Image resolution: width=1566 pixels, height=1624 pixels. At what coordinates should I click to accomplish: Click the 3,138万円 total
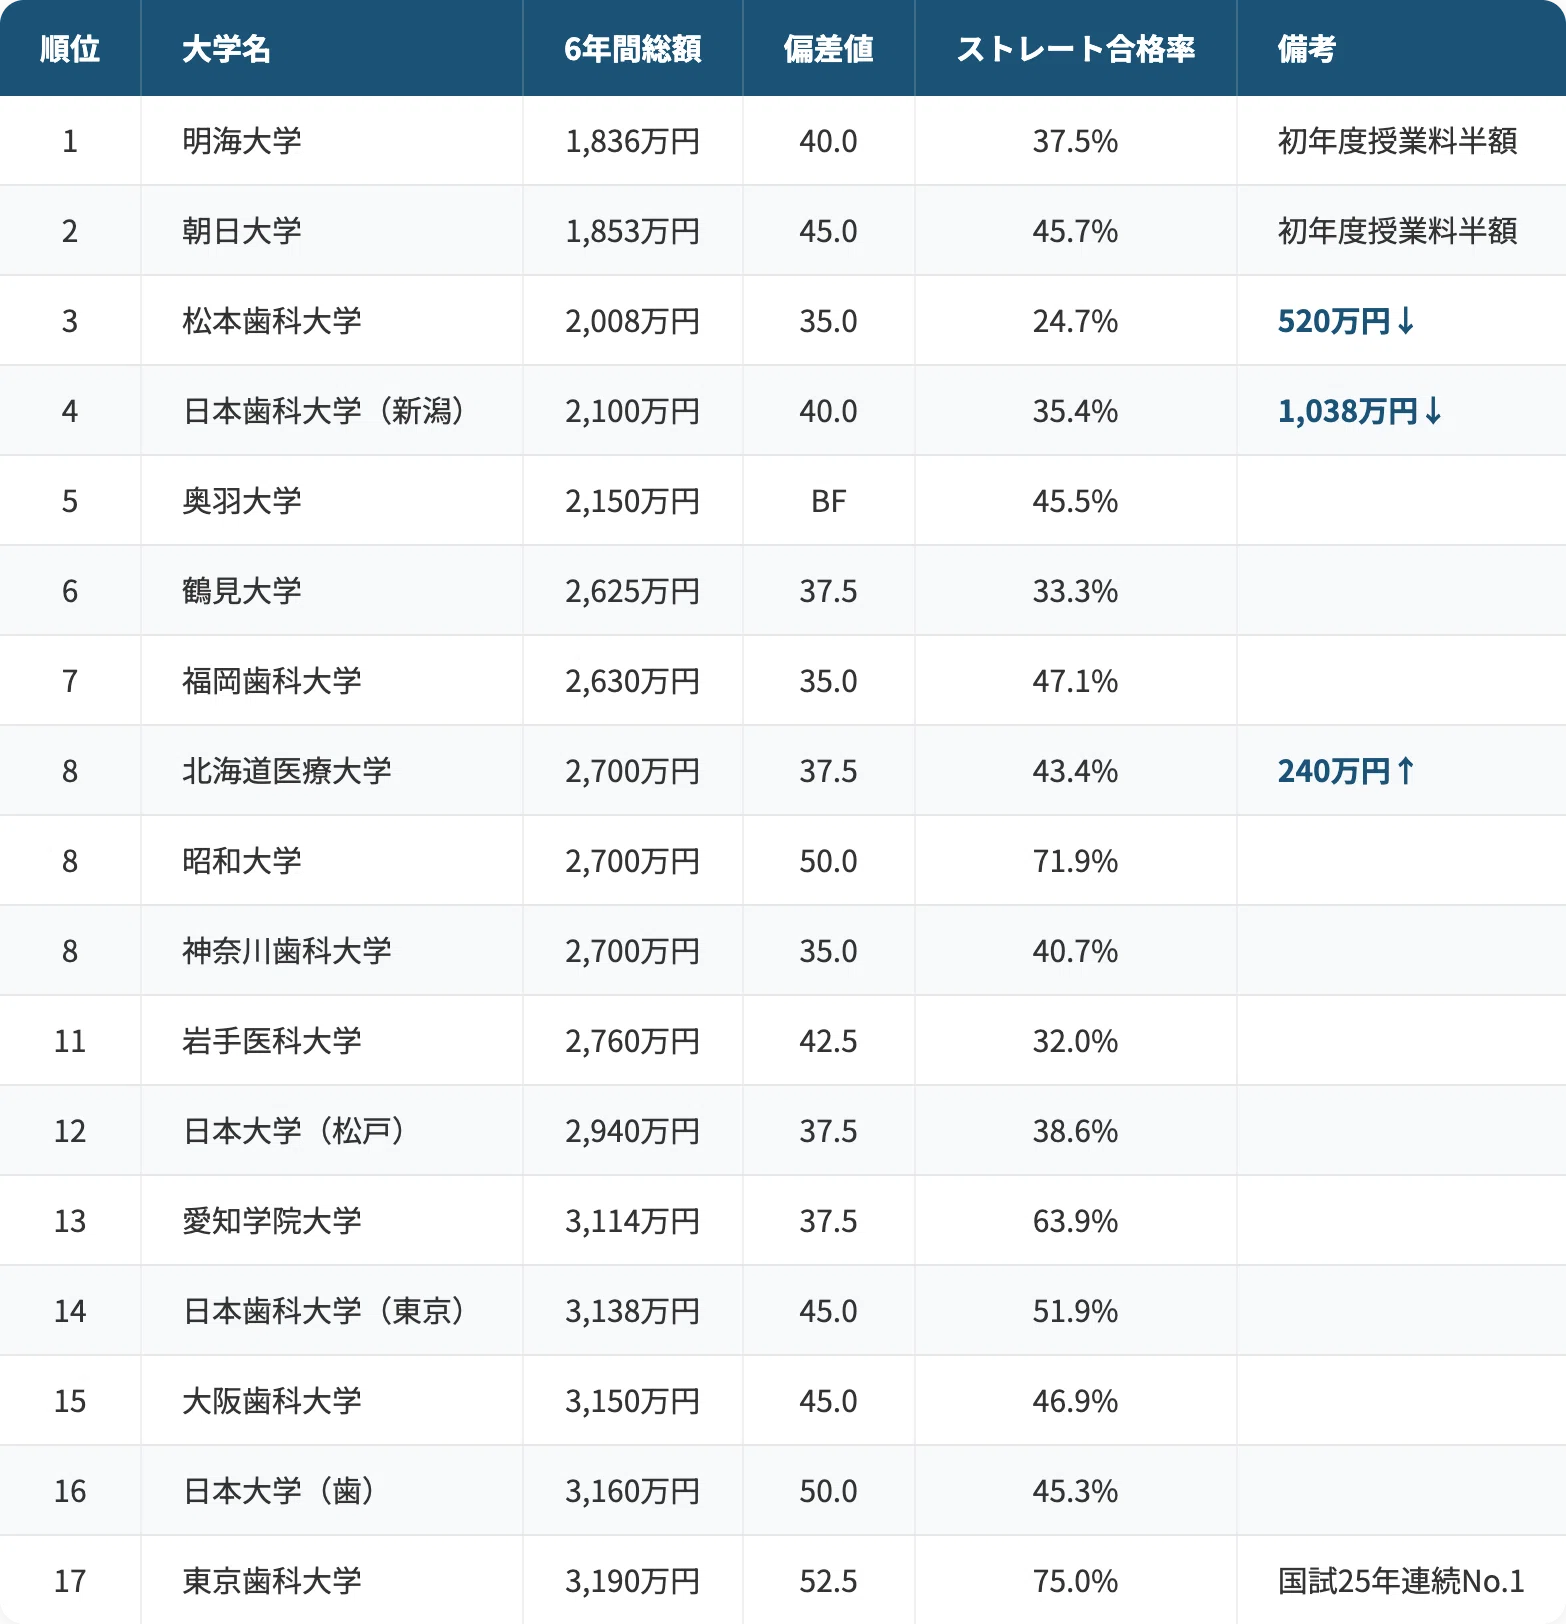633,1311
